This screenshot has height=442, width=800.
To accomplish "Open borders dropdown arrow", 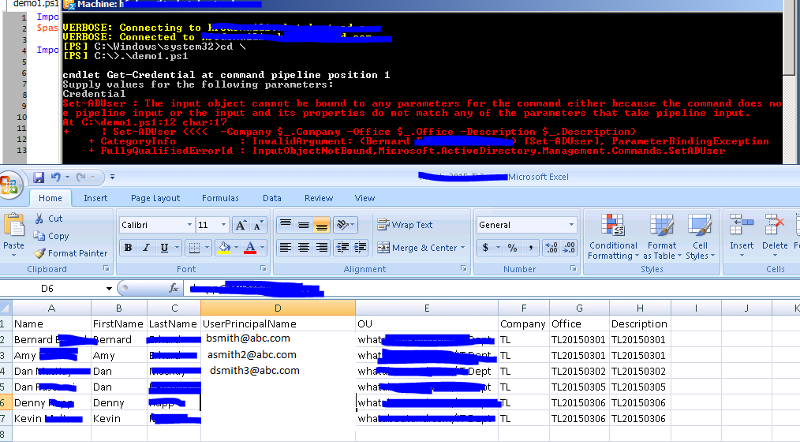I will tap(207, 248).
